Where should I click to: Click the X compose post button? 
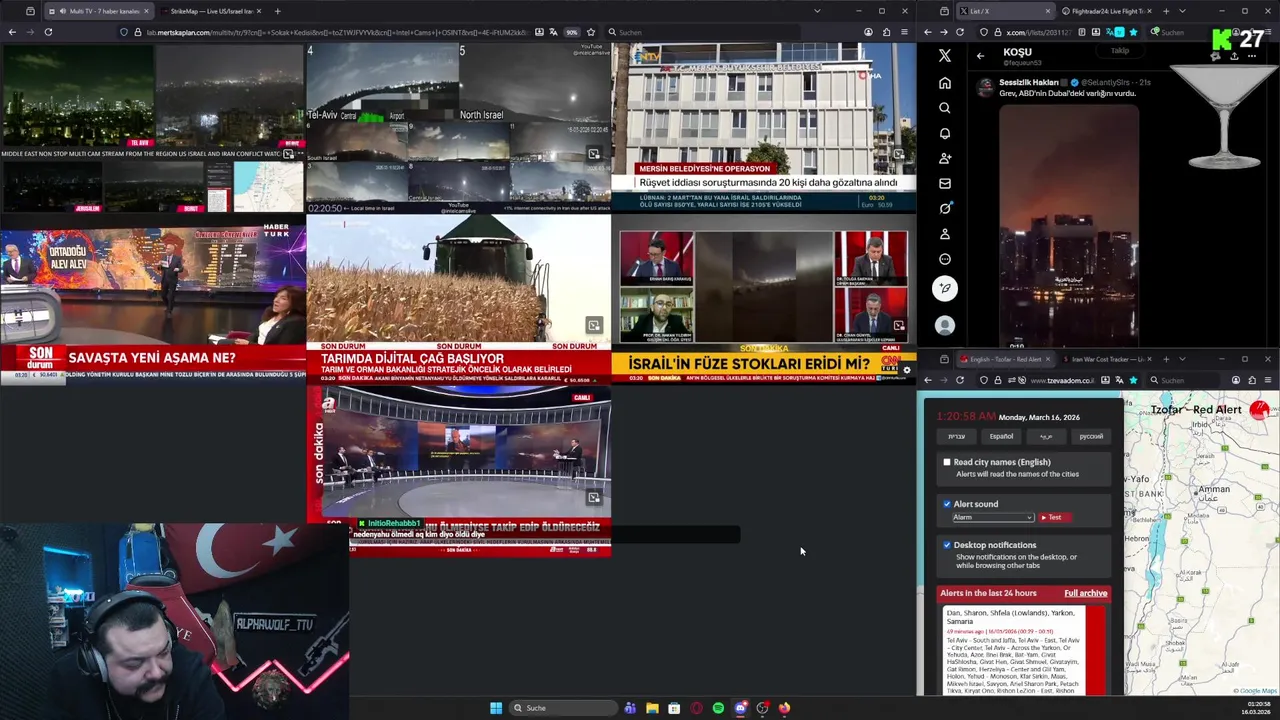[x=945, y=288]
